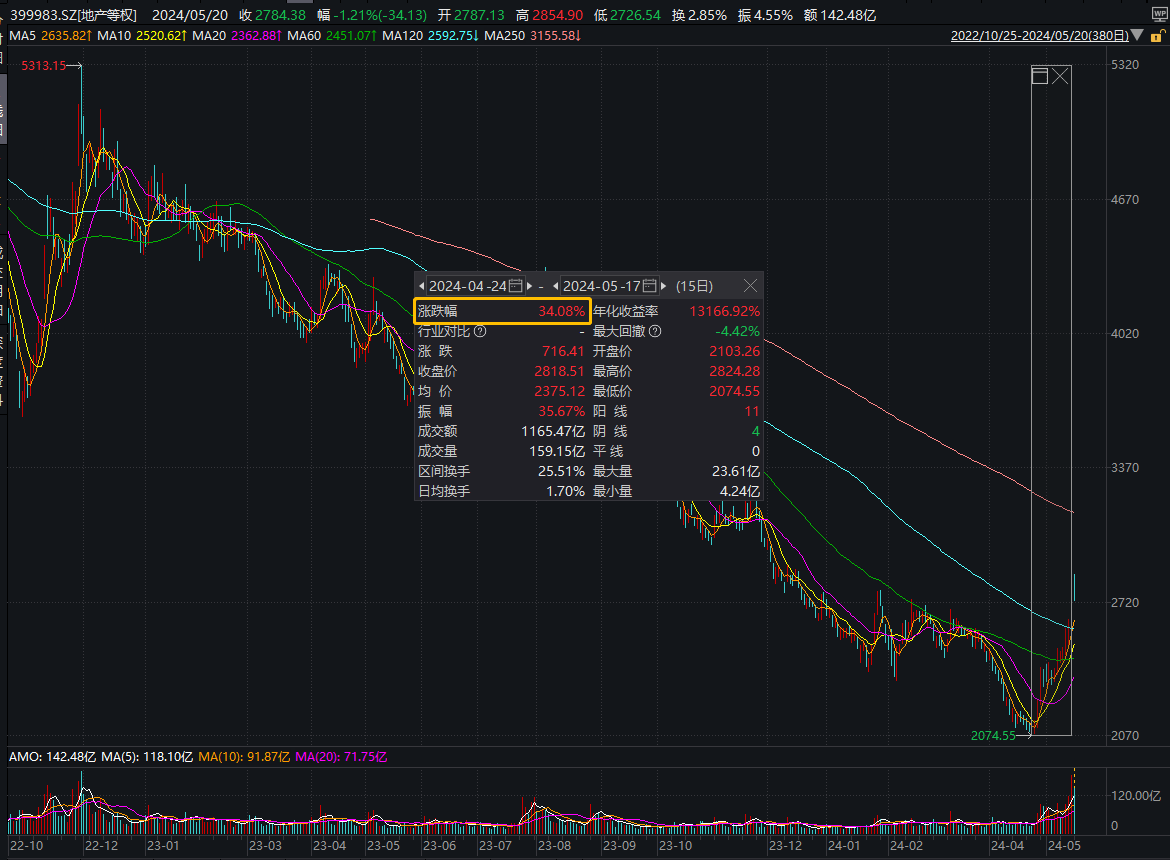The height and width of the screenshot is (860, 1170).
Task: Click help icon beside 最大回撤
Action: tap(655, 331)
